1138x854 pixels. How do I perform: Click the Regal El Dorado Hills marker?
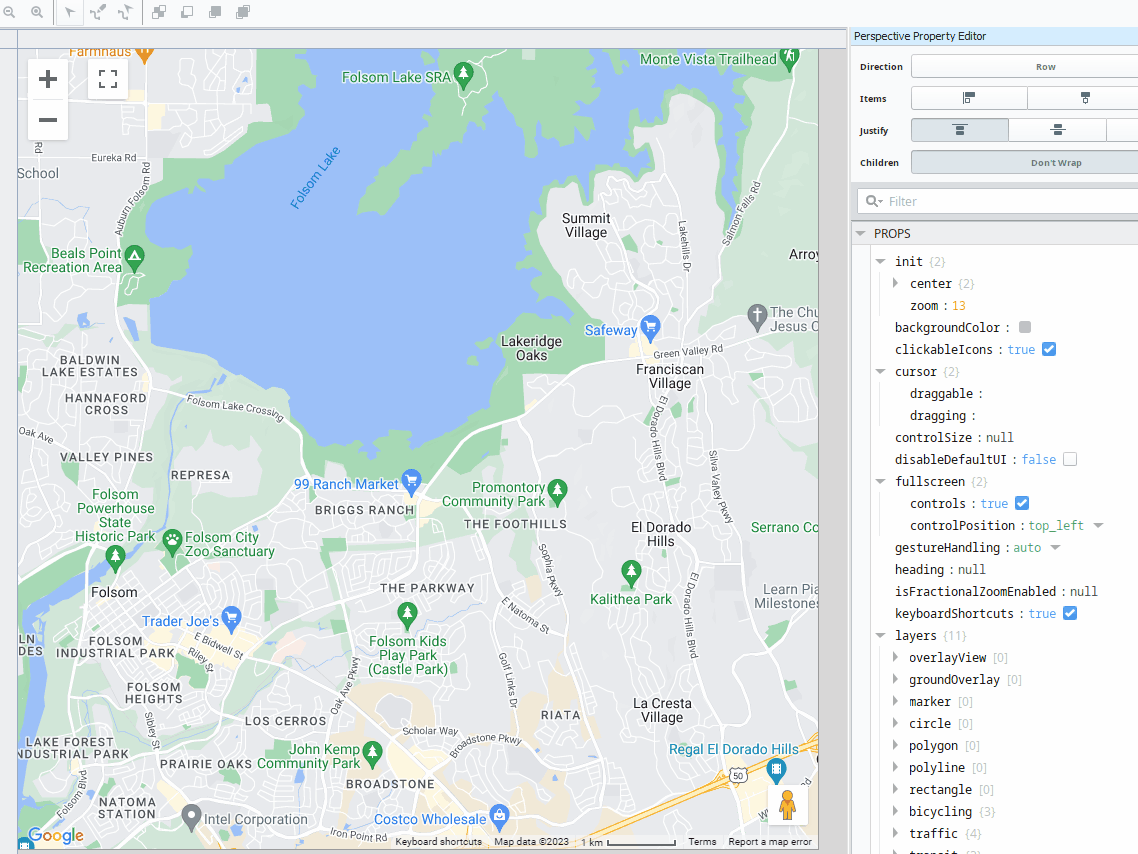[776, 769]
